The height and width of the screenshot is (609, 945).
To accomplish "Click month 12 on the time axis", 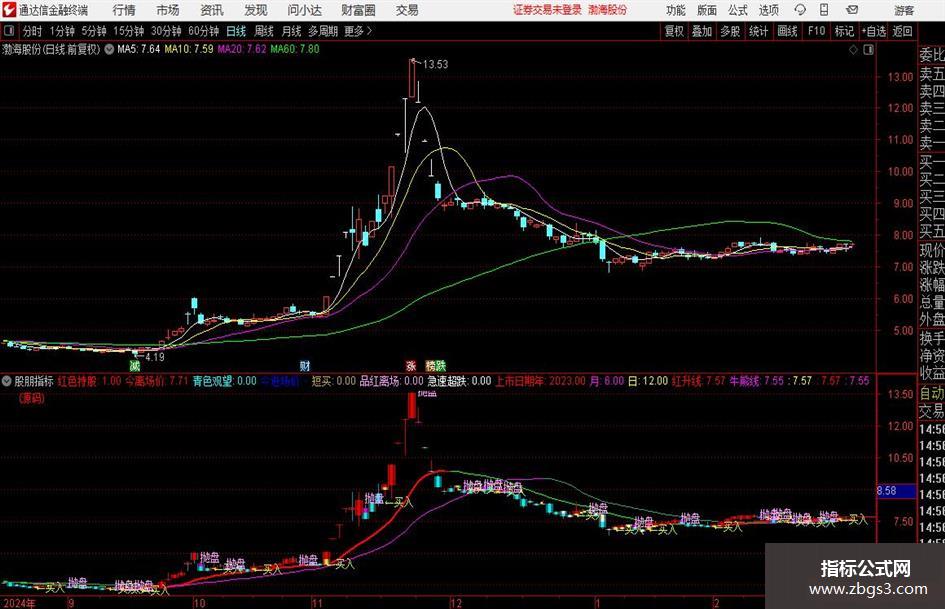I will coord(456,603).
